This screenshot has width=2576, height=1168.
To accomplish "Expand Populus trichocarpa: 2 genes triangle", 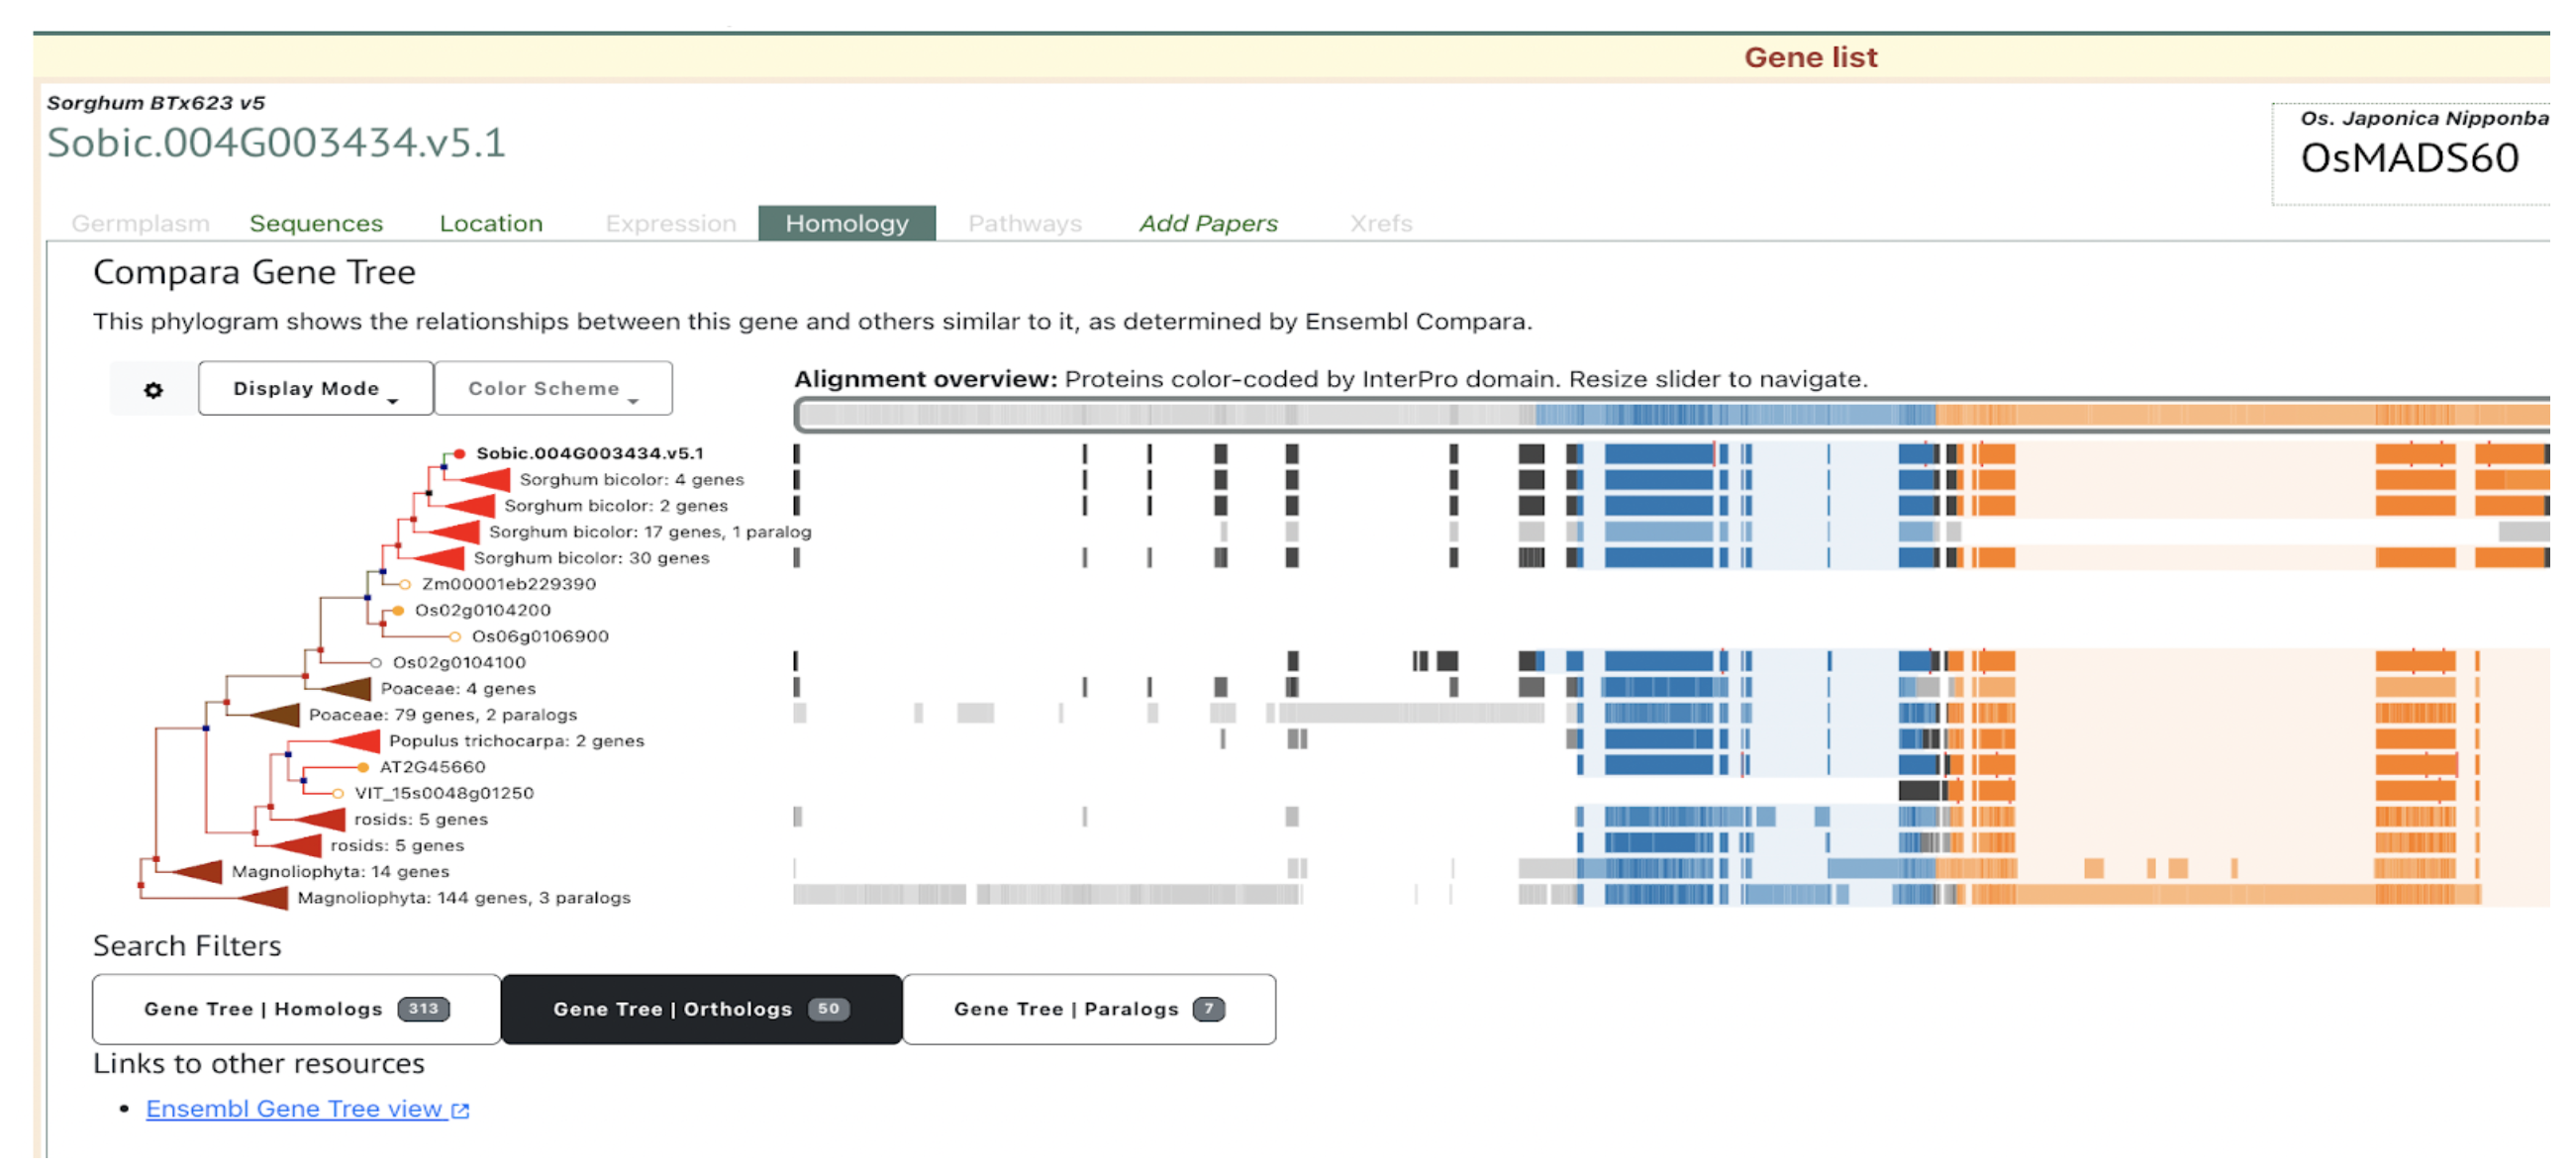I will [354, 741].
